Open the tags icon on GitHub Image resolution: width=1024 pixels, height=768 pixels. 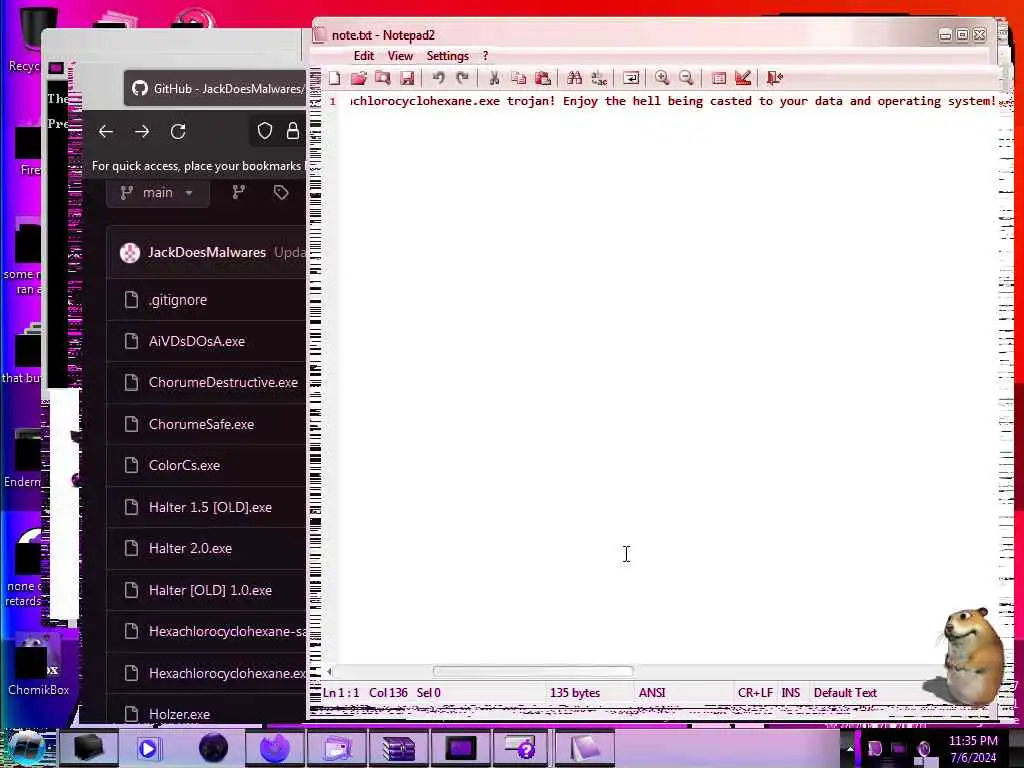[x=281, y=193]
